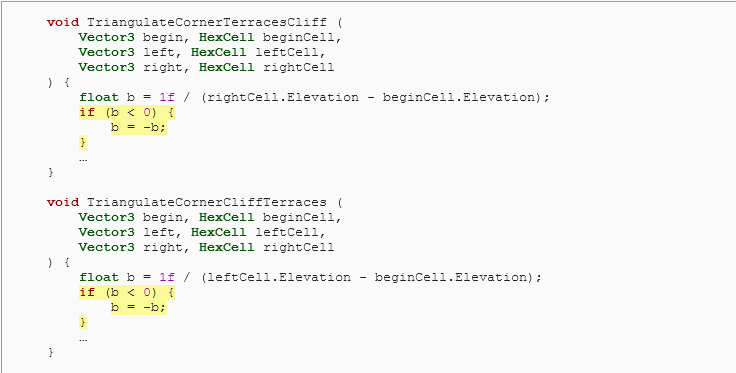Image resolution: width=736 pixels, height=373 pixels.
Task: Click the TriangulateCornerCliffTerraces method name
Action: [x=207, y=202]
